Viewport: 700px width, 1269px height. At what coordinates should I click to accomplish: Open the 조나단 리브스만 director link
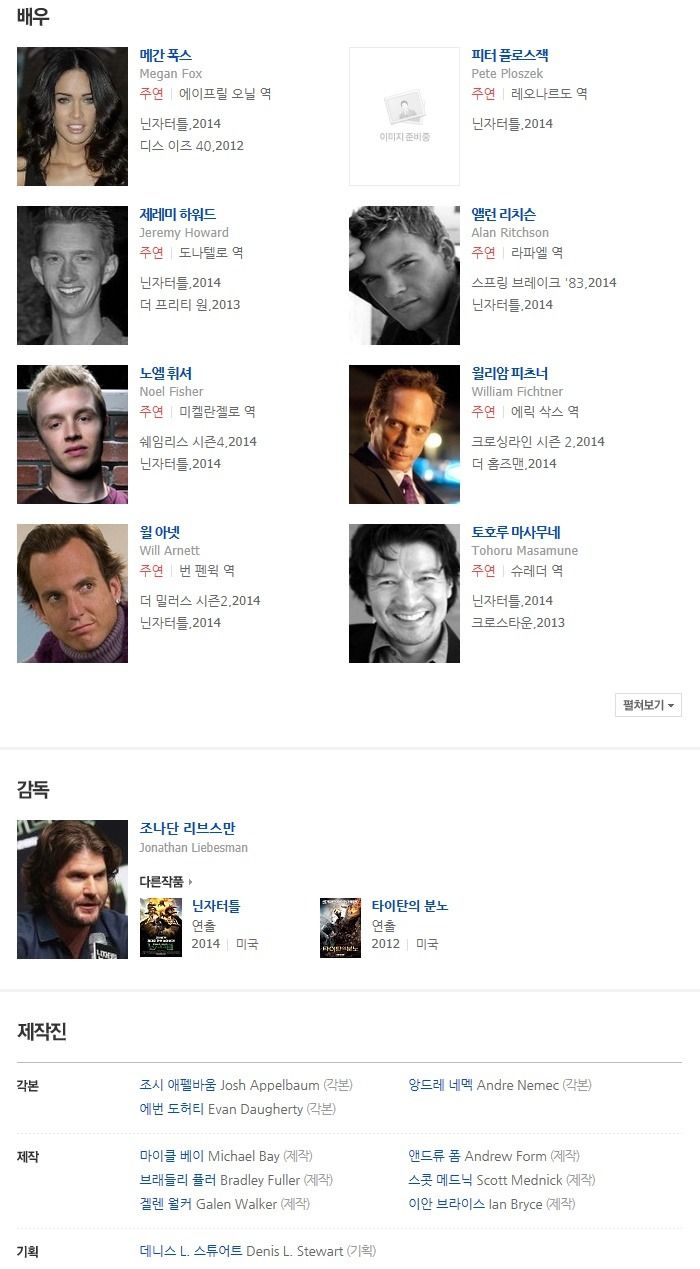coord(188,828)
